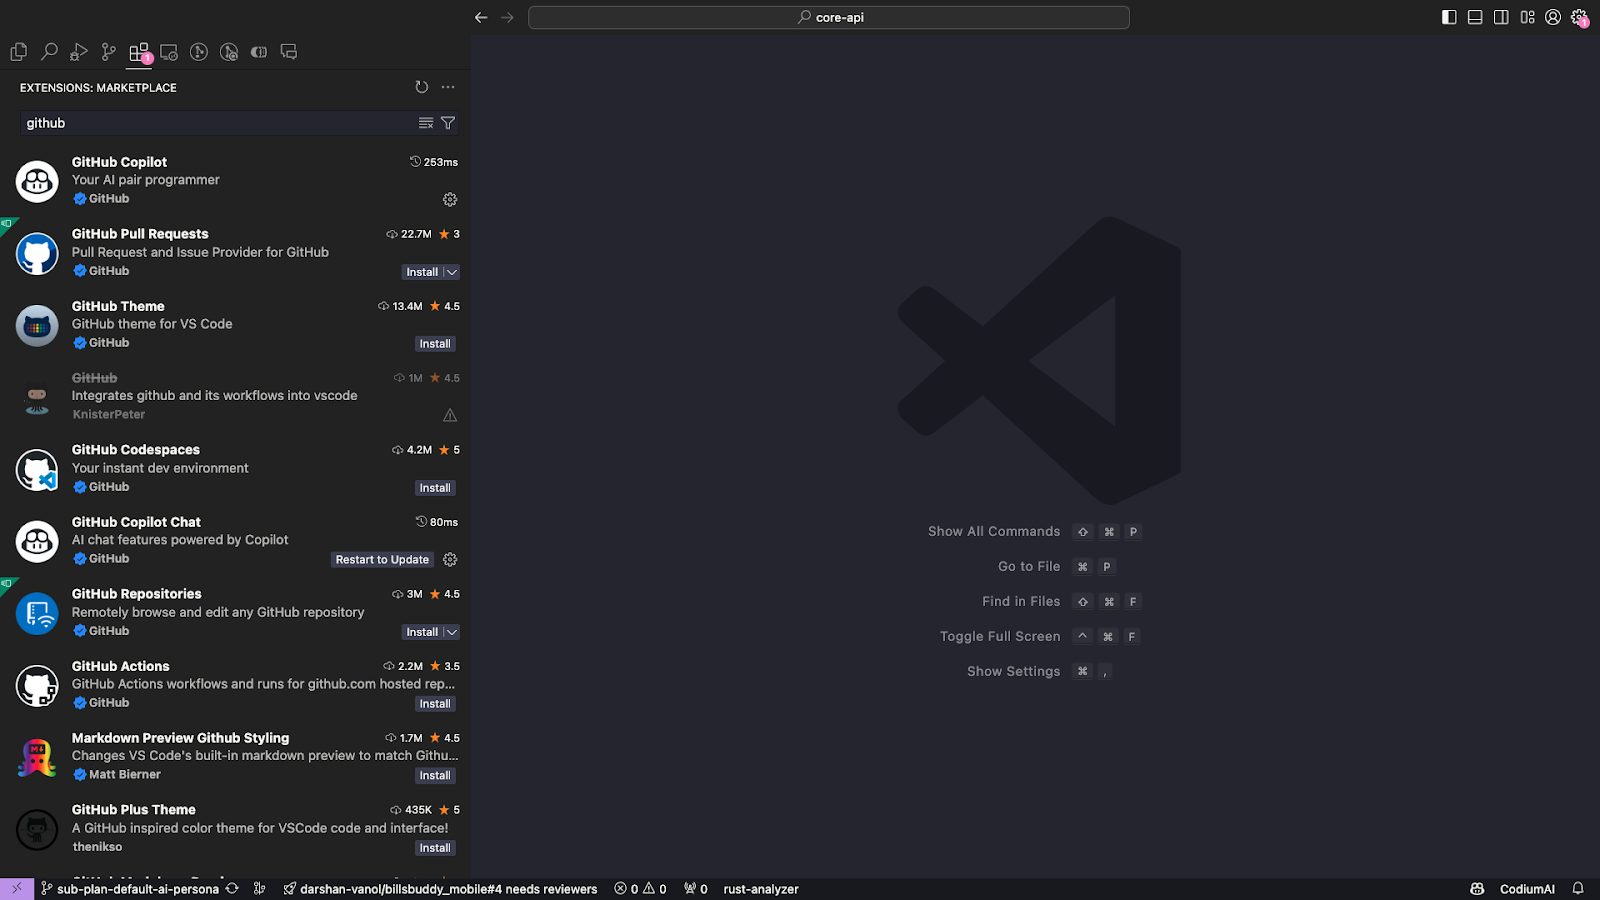1600x900 pixels.
Task: Open the Run and Debug view
Action: 79,52
